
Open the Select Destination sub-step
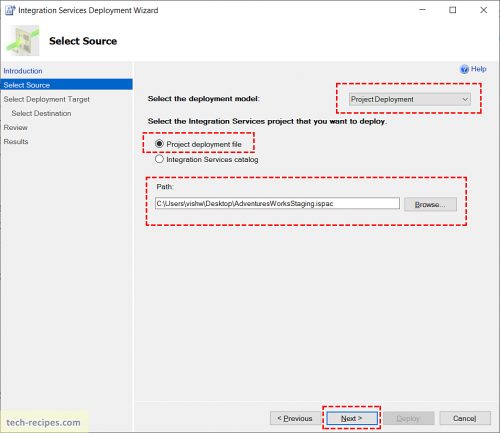point(41,113)
